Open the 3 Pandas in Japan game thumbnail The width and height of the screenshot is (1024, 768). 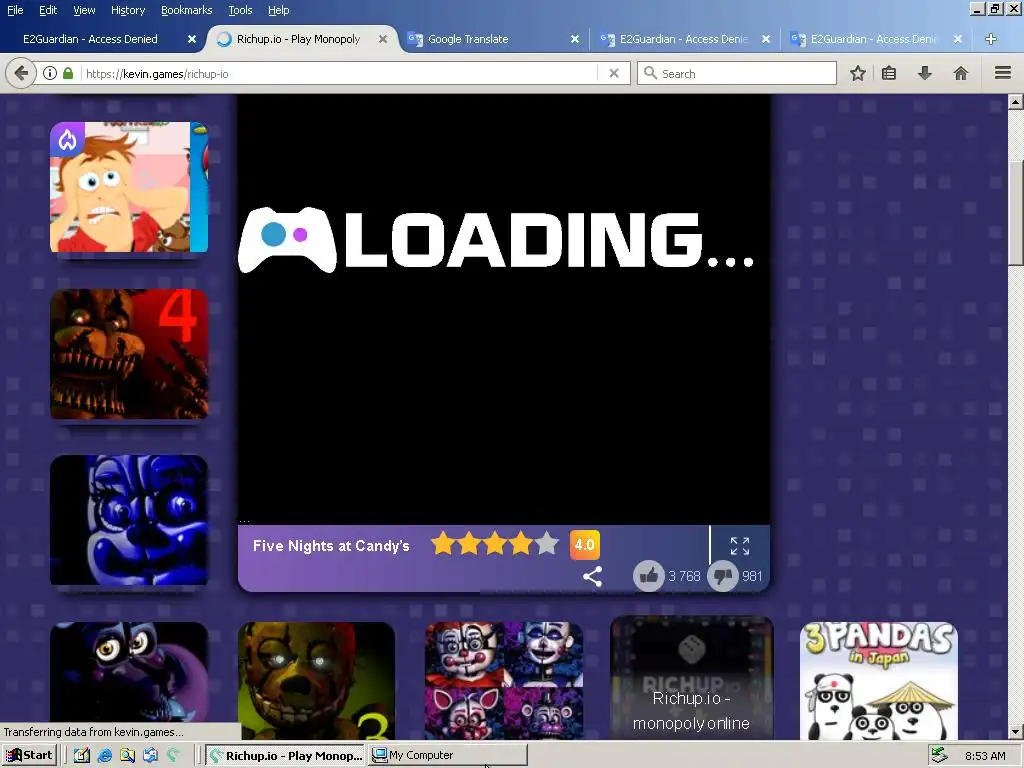879,680
